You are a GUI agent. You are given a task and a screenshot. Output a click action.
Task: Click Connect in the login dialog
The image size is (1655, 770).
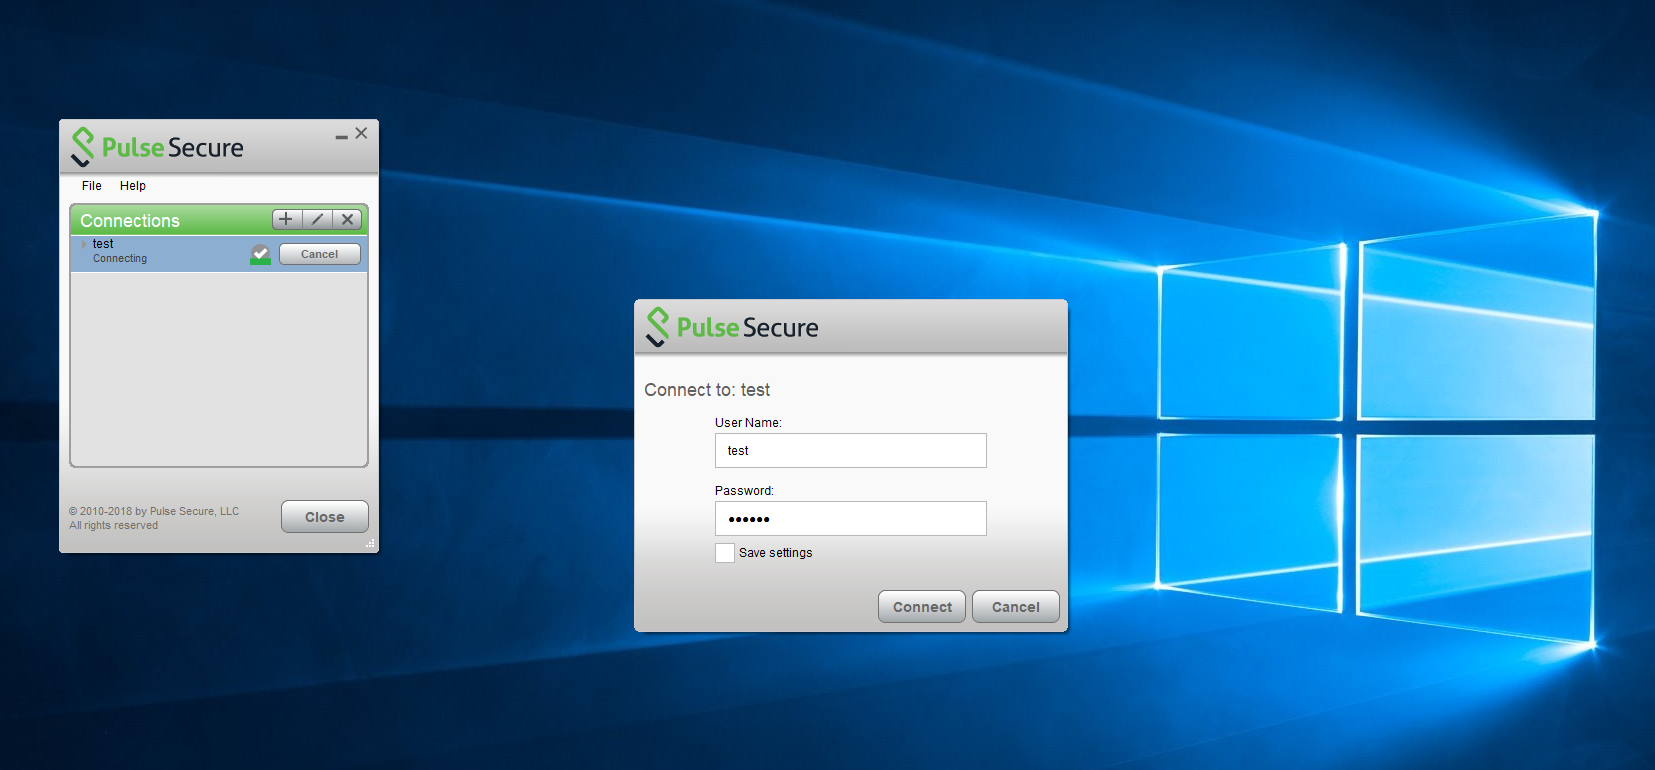tap(922, 607)
